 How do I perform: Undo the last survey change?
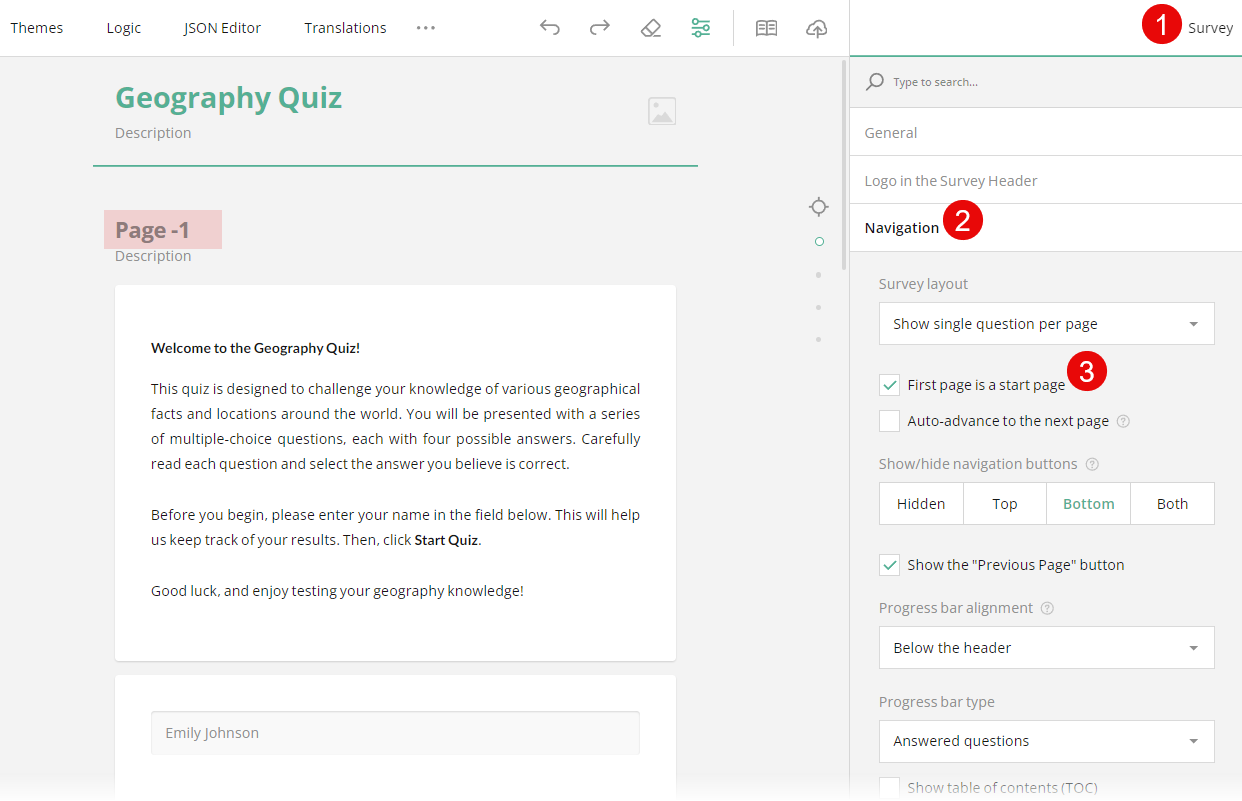[x=549, y=27]
